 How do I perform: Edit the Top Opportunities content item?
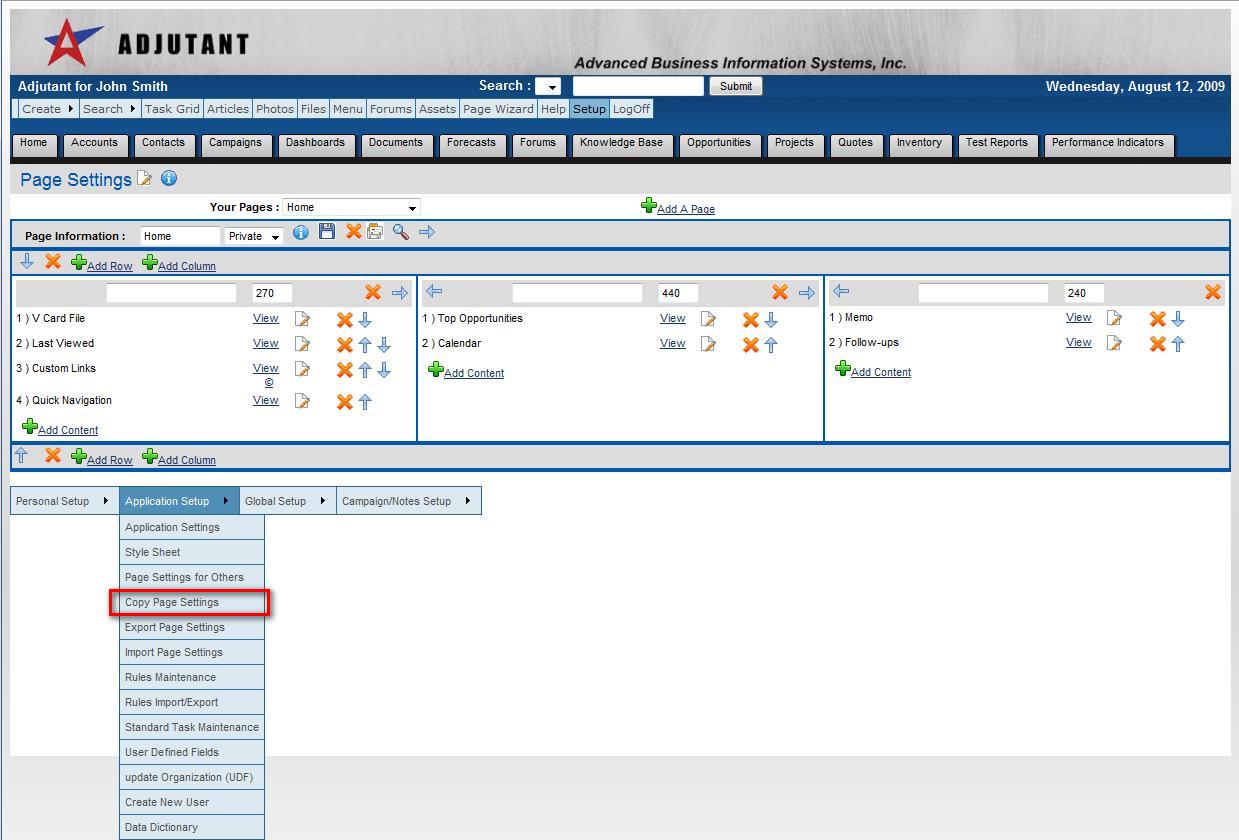(708, 319)
